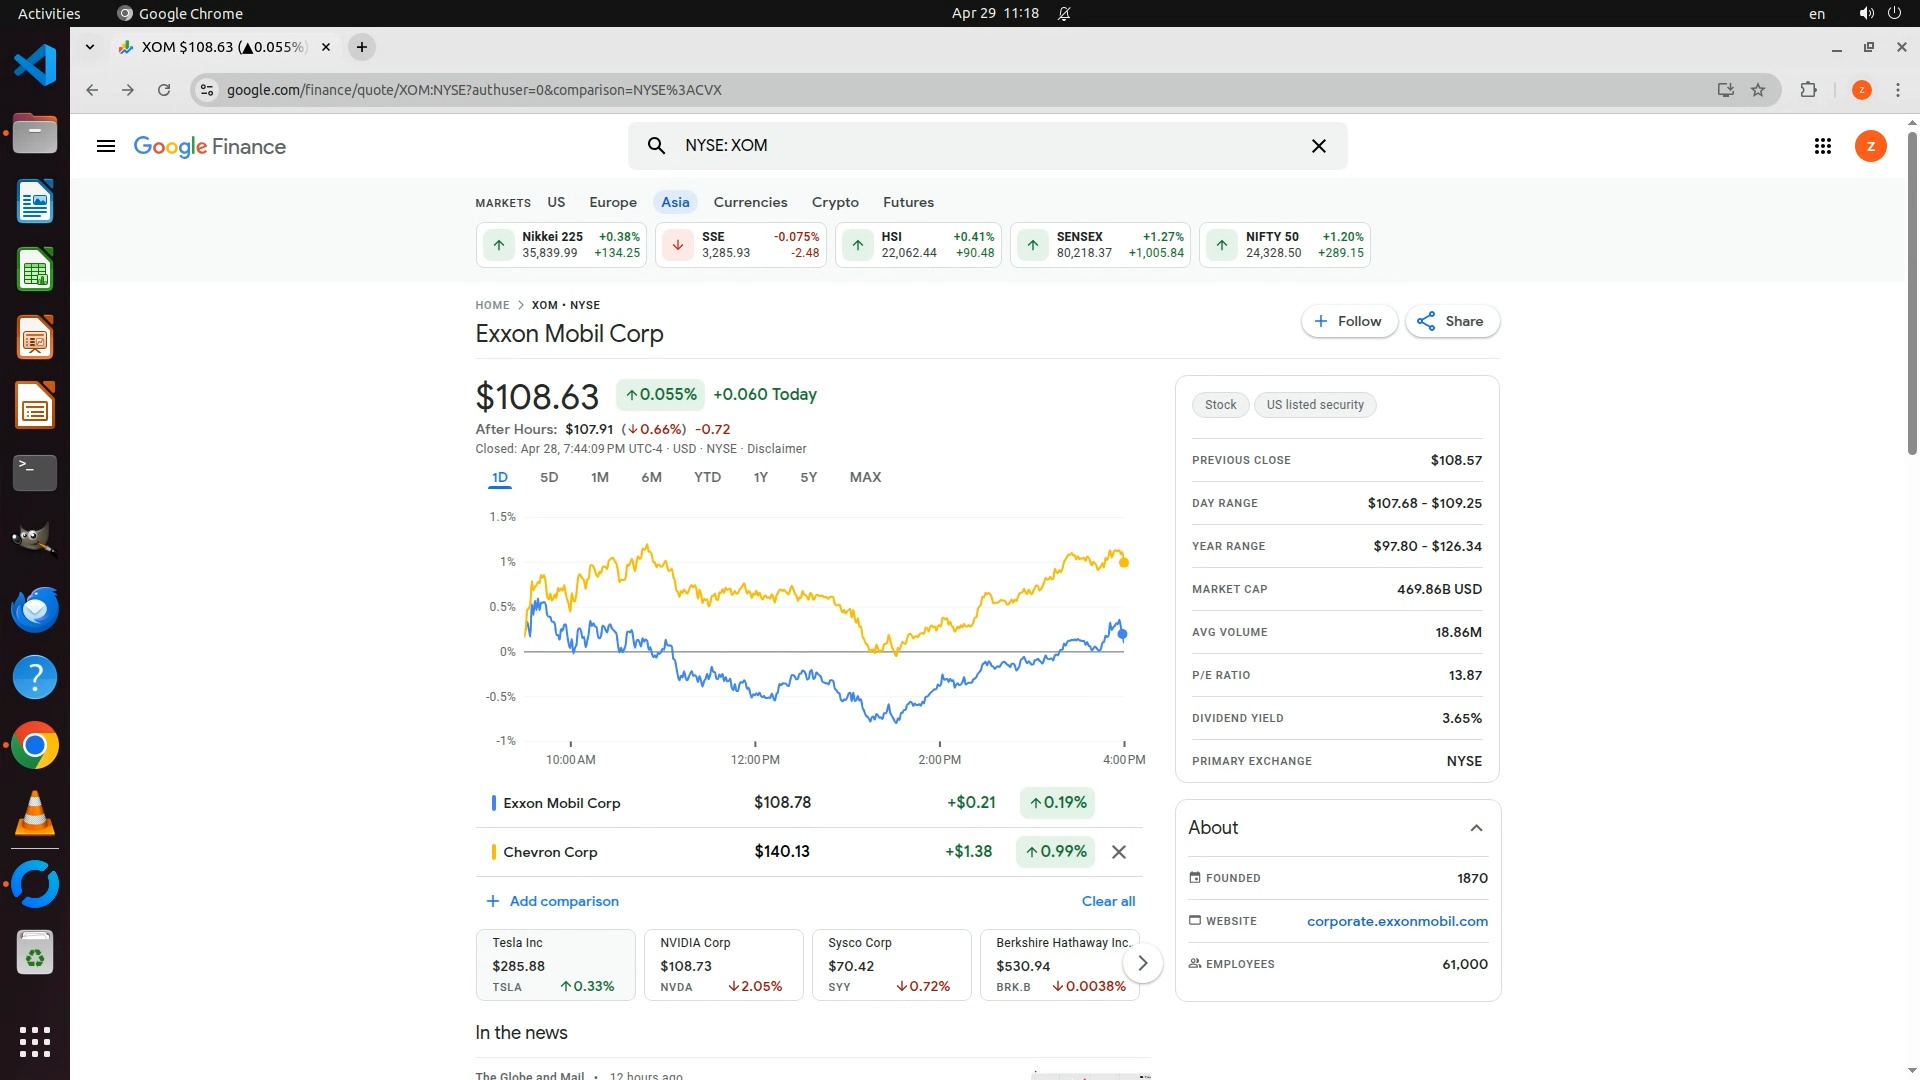
Task: Open the tab search dropdown arrow
Action: pos(90,47)
